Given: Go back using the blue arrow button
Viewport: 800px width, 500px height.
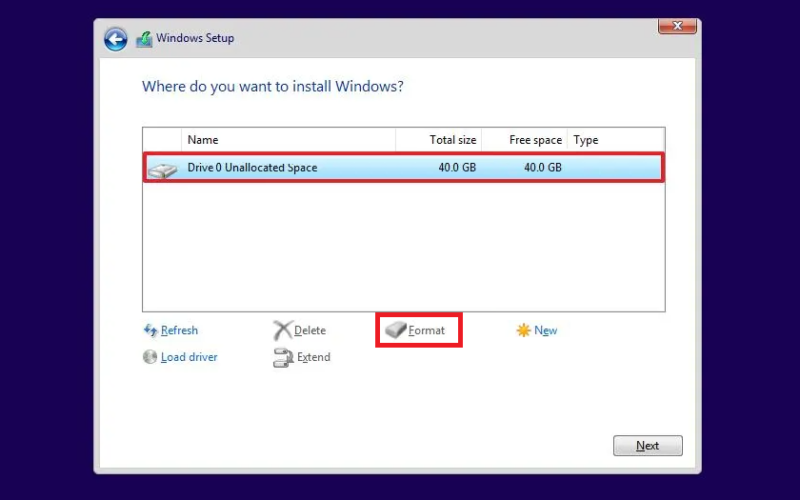Looking at the screenshot, I should (116, 39).
